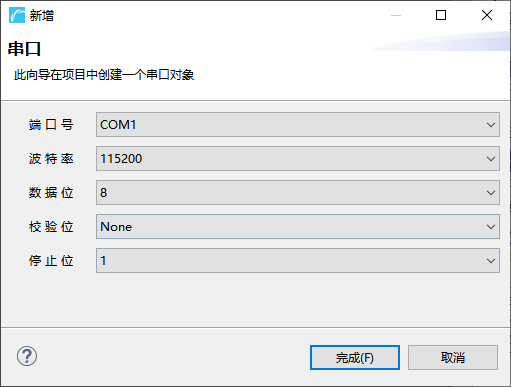
Task: Open the 115200 baud rate combo box
Action: [x=298, y=159]
